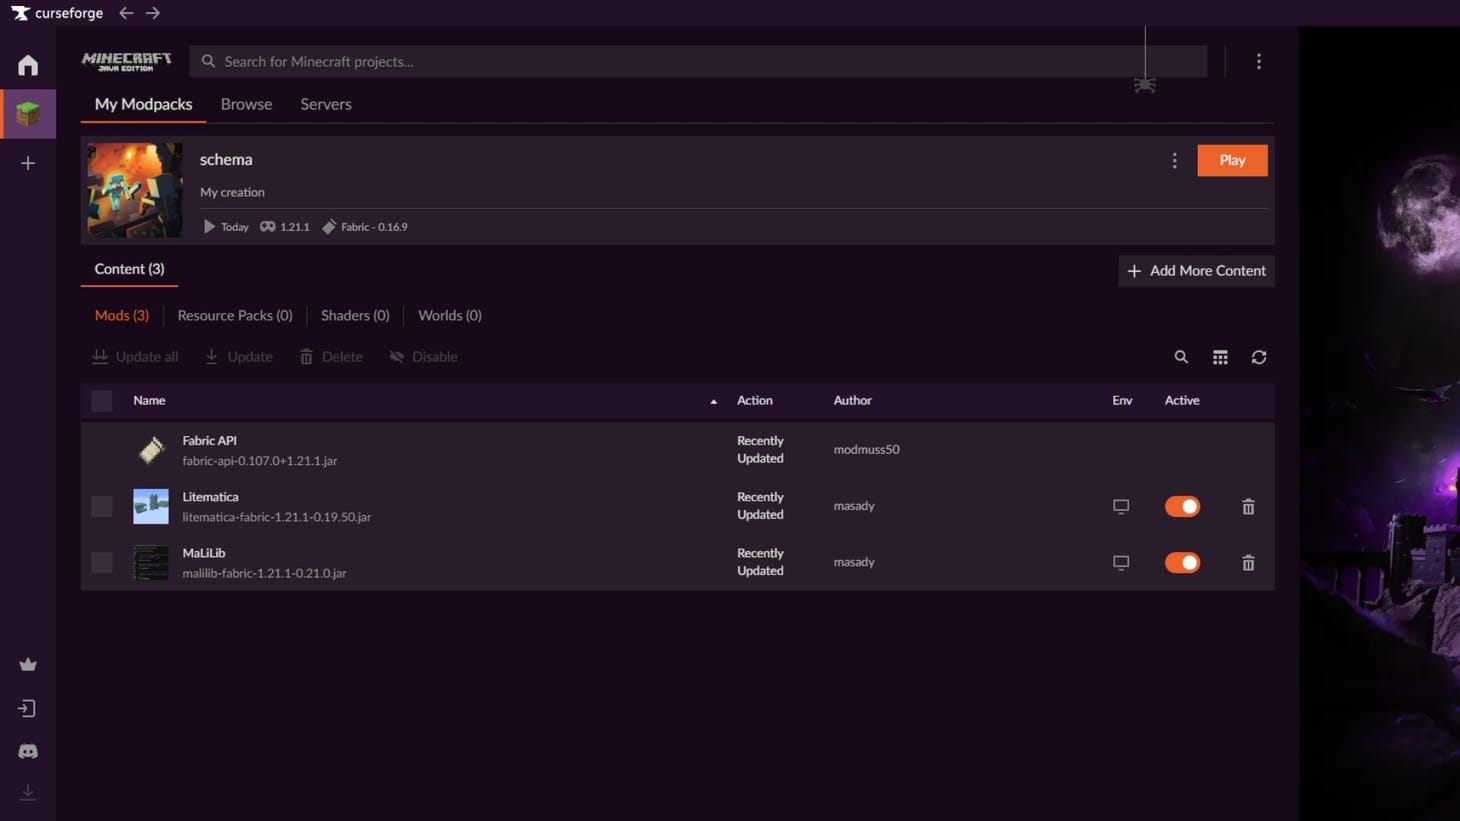Open the column layout grid icon
This screenshot has width=1460, height=821.
point(1220,357)
